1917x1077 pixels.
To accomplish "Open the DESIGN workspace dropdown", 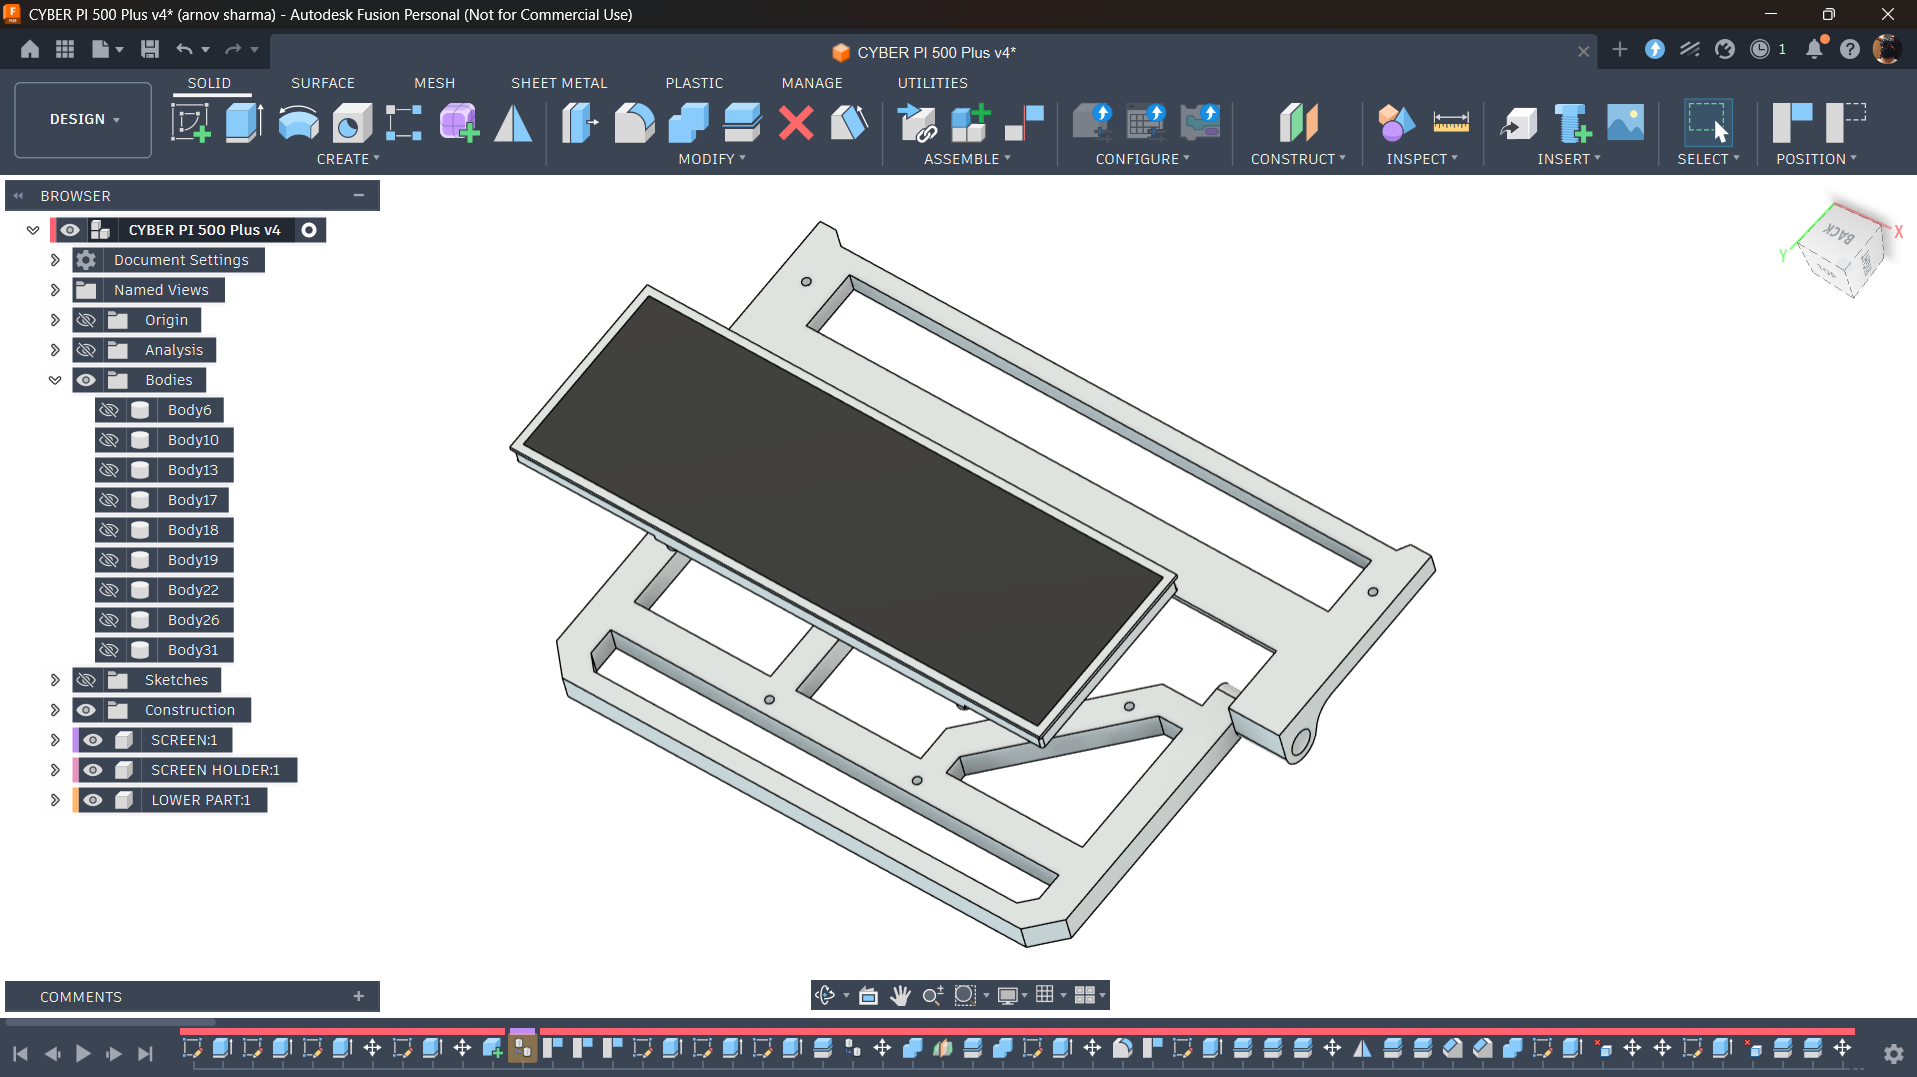I will [x=83, y=120].
